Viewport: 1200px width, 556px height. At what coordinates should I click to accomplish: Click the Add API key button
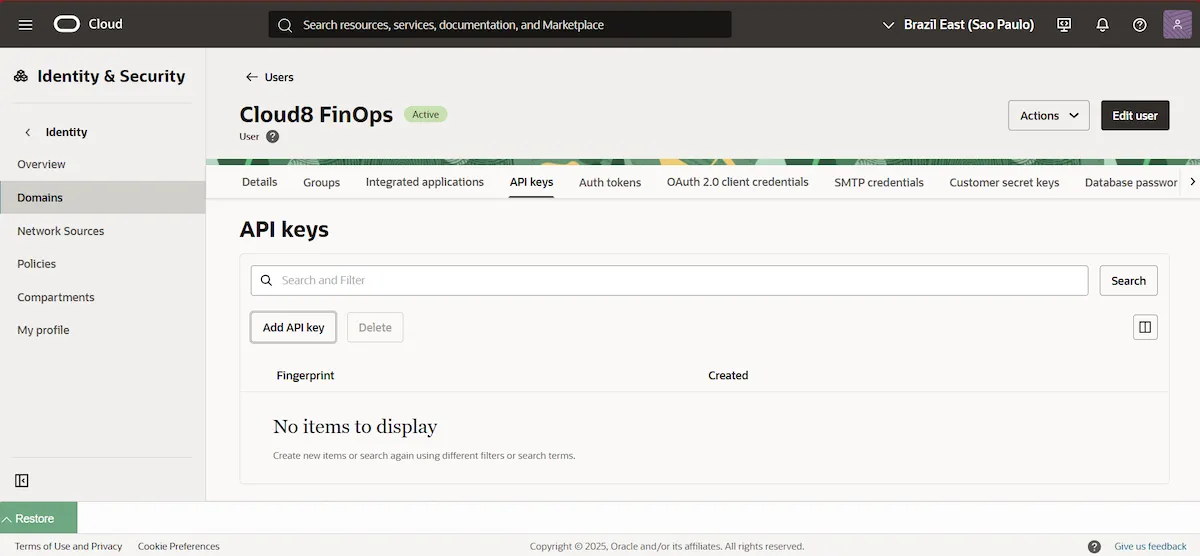coord(293,327)
